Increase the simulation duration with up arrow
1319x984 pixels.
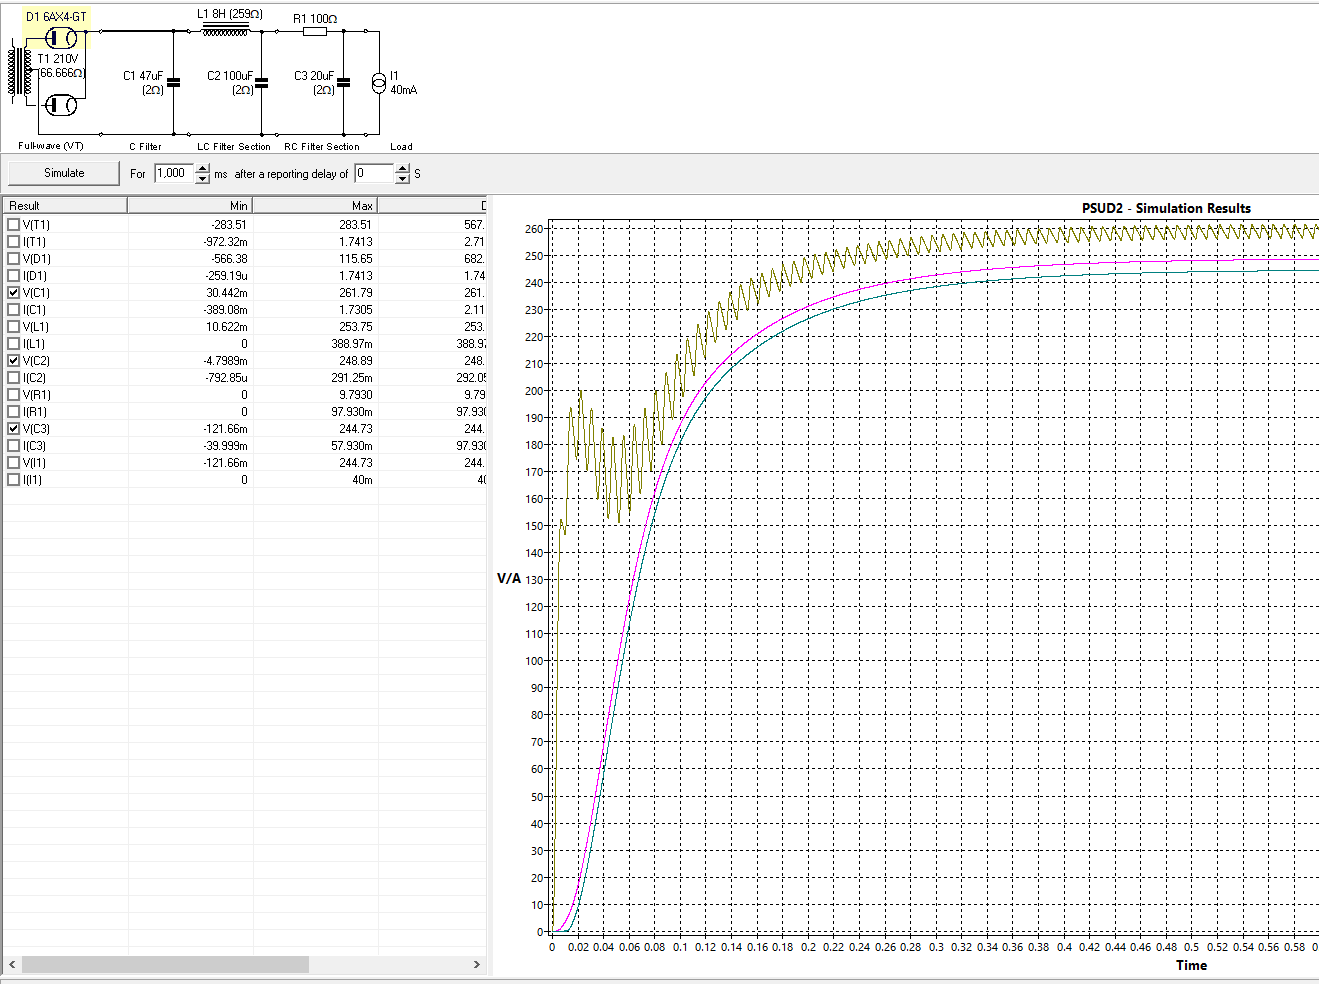click(x=203, y=169)
